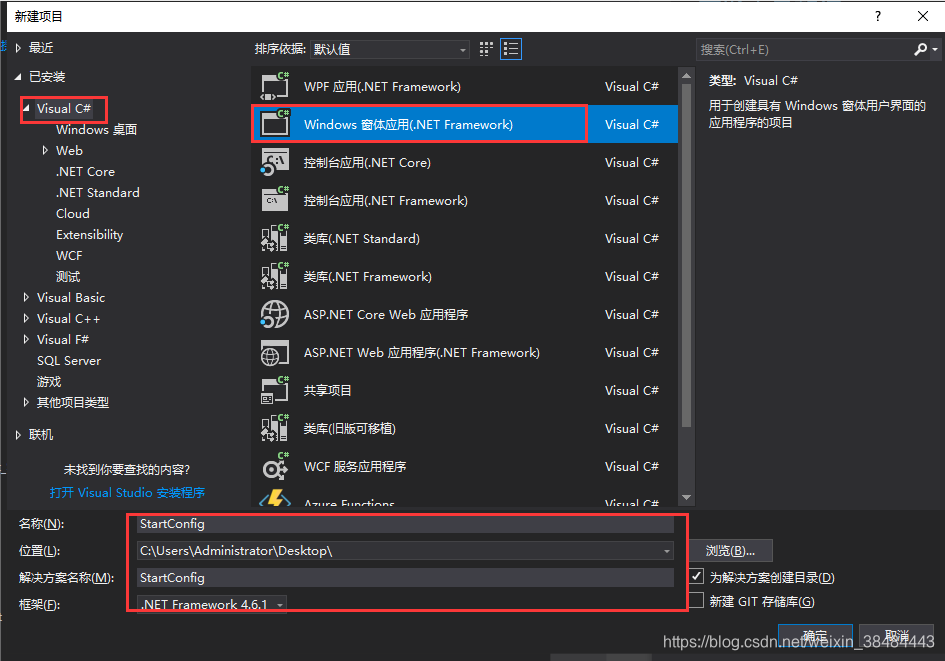945x661 pixels.
Task: Click the class library (.NET Standard) icon
Action: click(275, 238)
